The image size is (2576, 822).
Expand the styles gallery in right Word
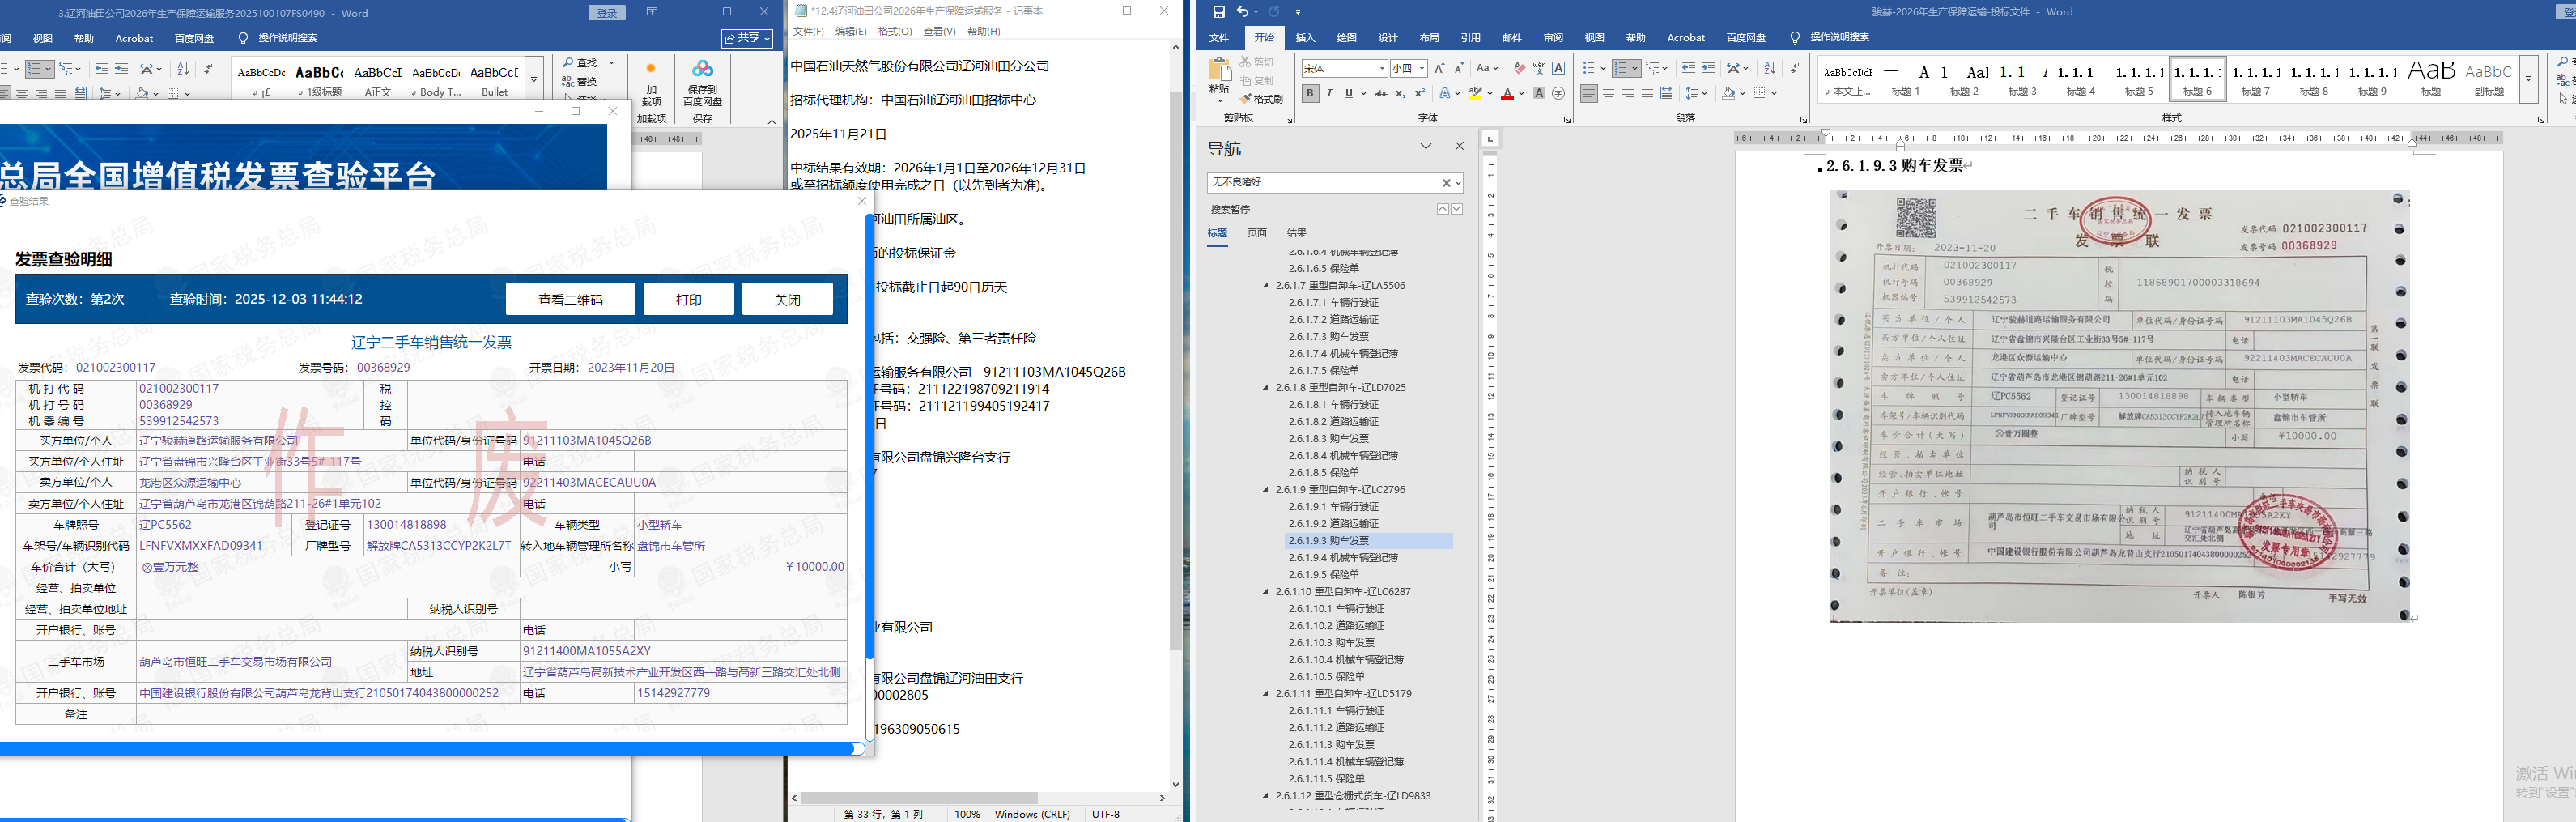[x=2528, y=79]
